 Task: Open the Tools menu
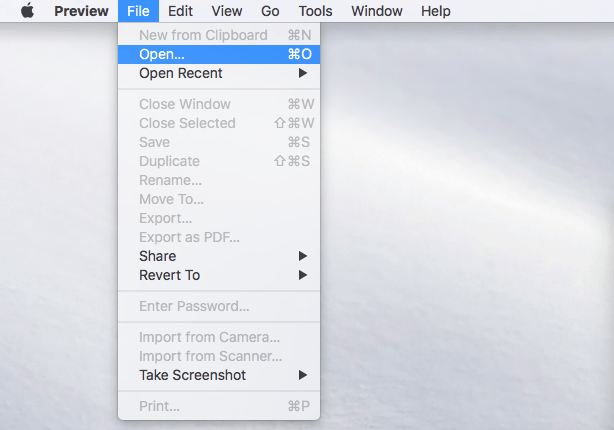(316, 11)
